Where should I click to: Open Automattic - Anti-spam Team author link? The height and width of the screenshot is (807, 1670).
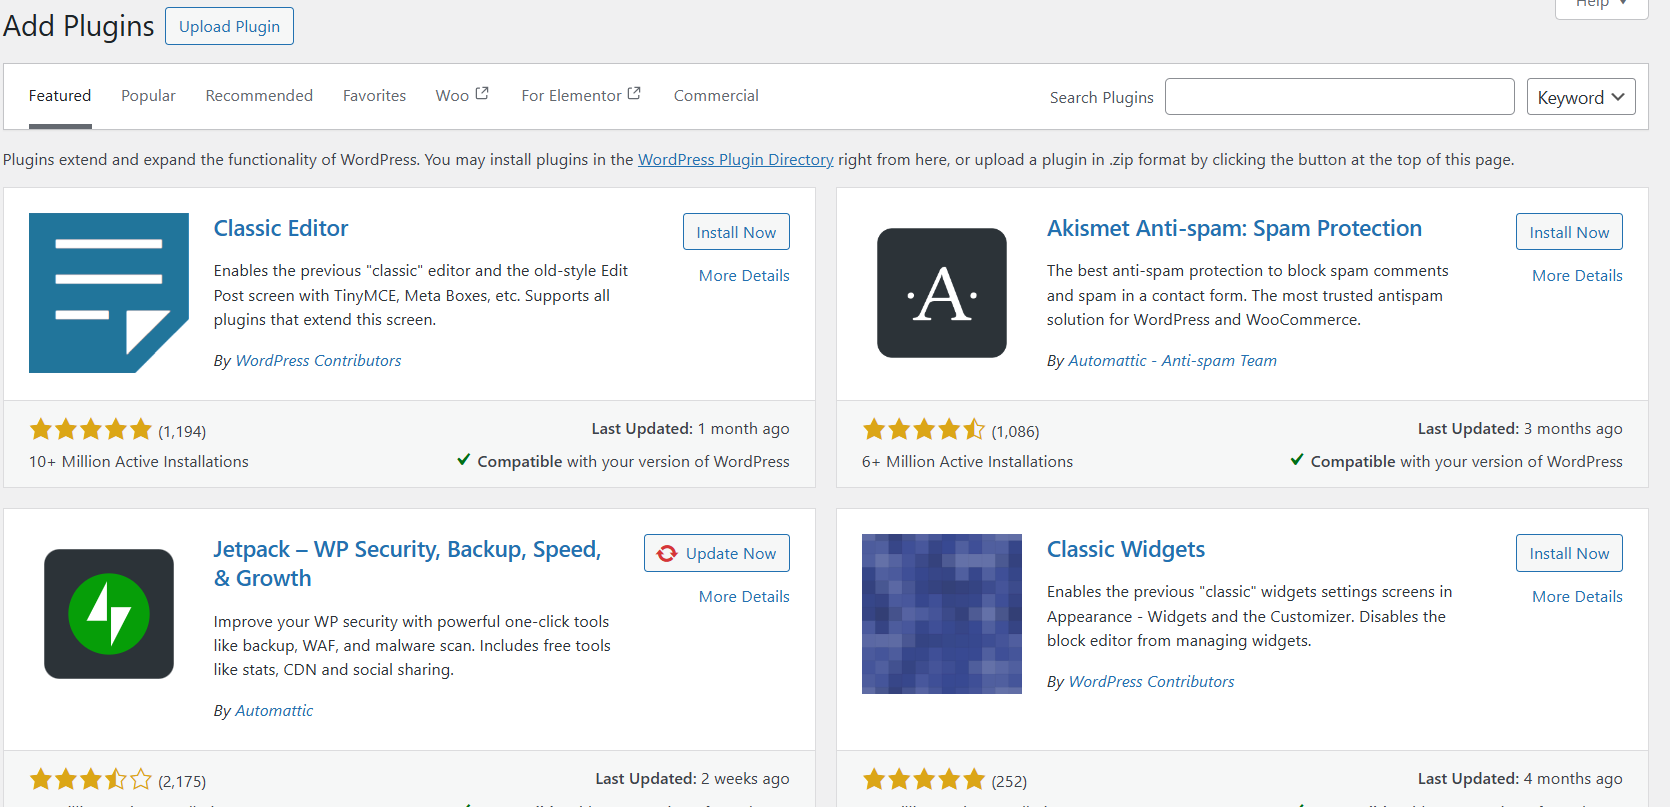coord(1172,361)
